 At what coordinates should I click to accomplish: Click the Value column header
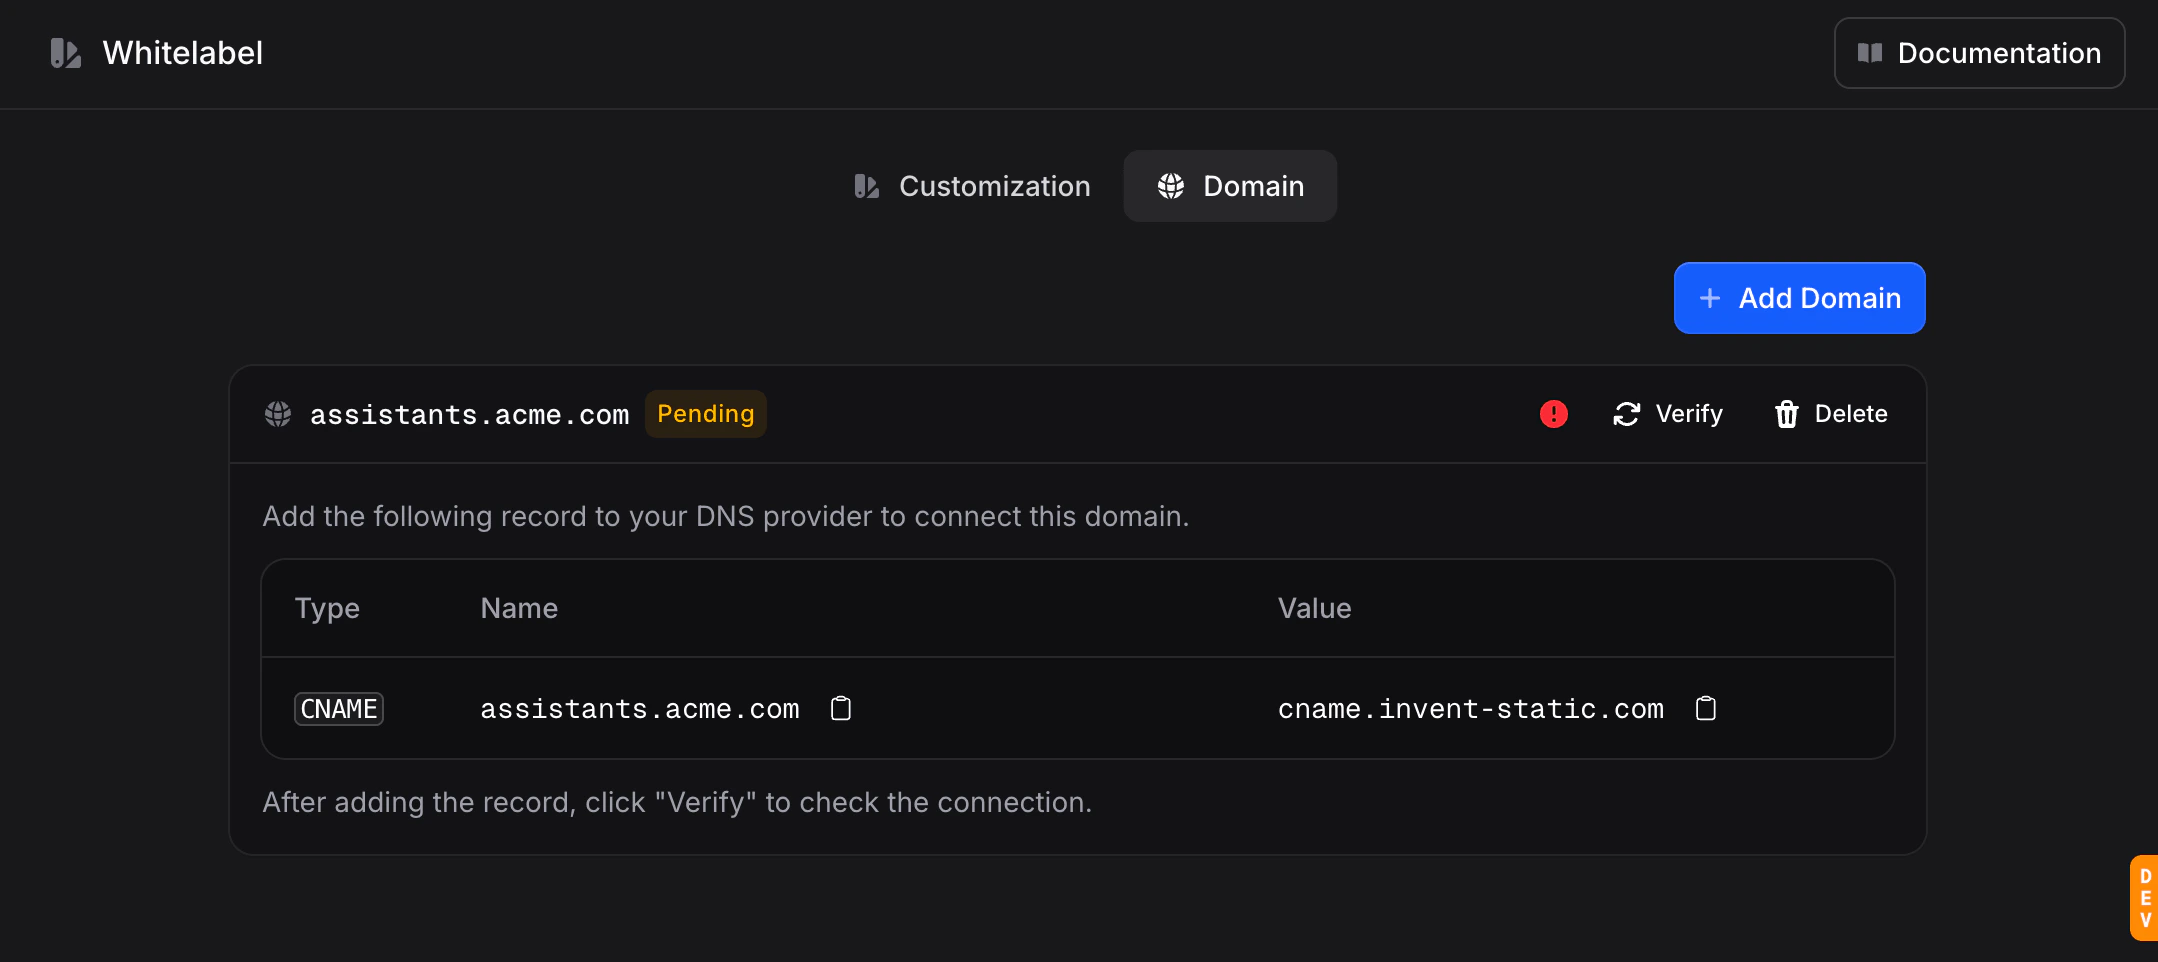[1315, 608]
